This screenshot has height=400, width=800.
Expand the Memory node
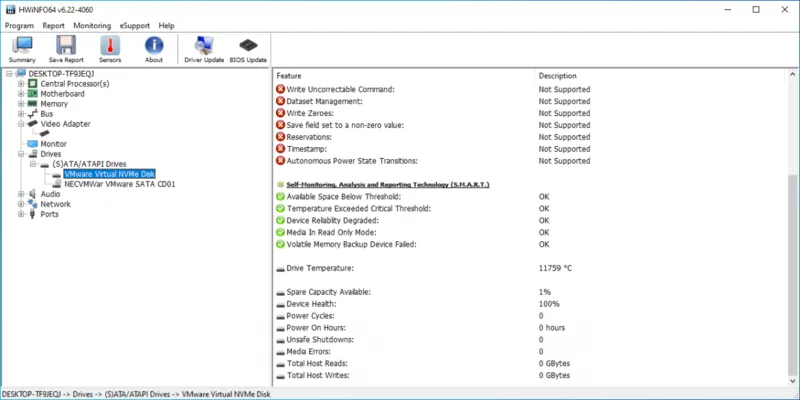[21, 104]
